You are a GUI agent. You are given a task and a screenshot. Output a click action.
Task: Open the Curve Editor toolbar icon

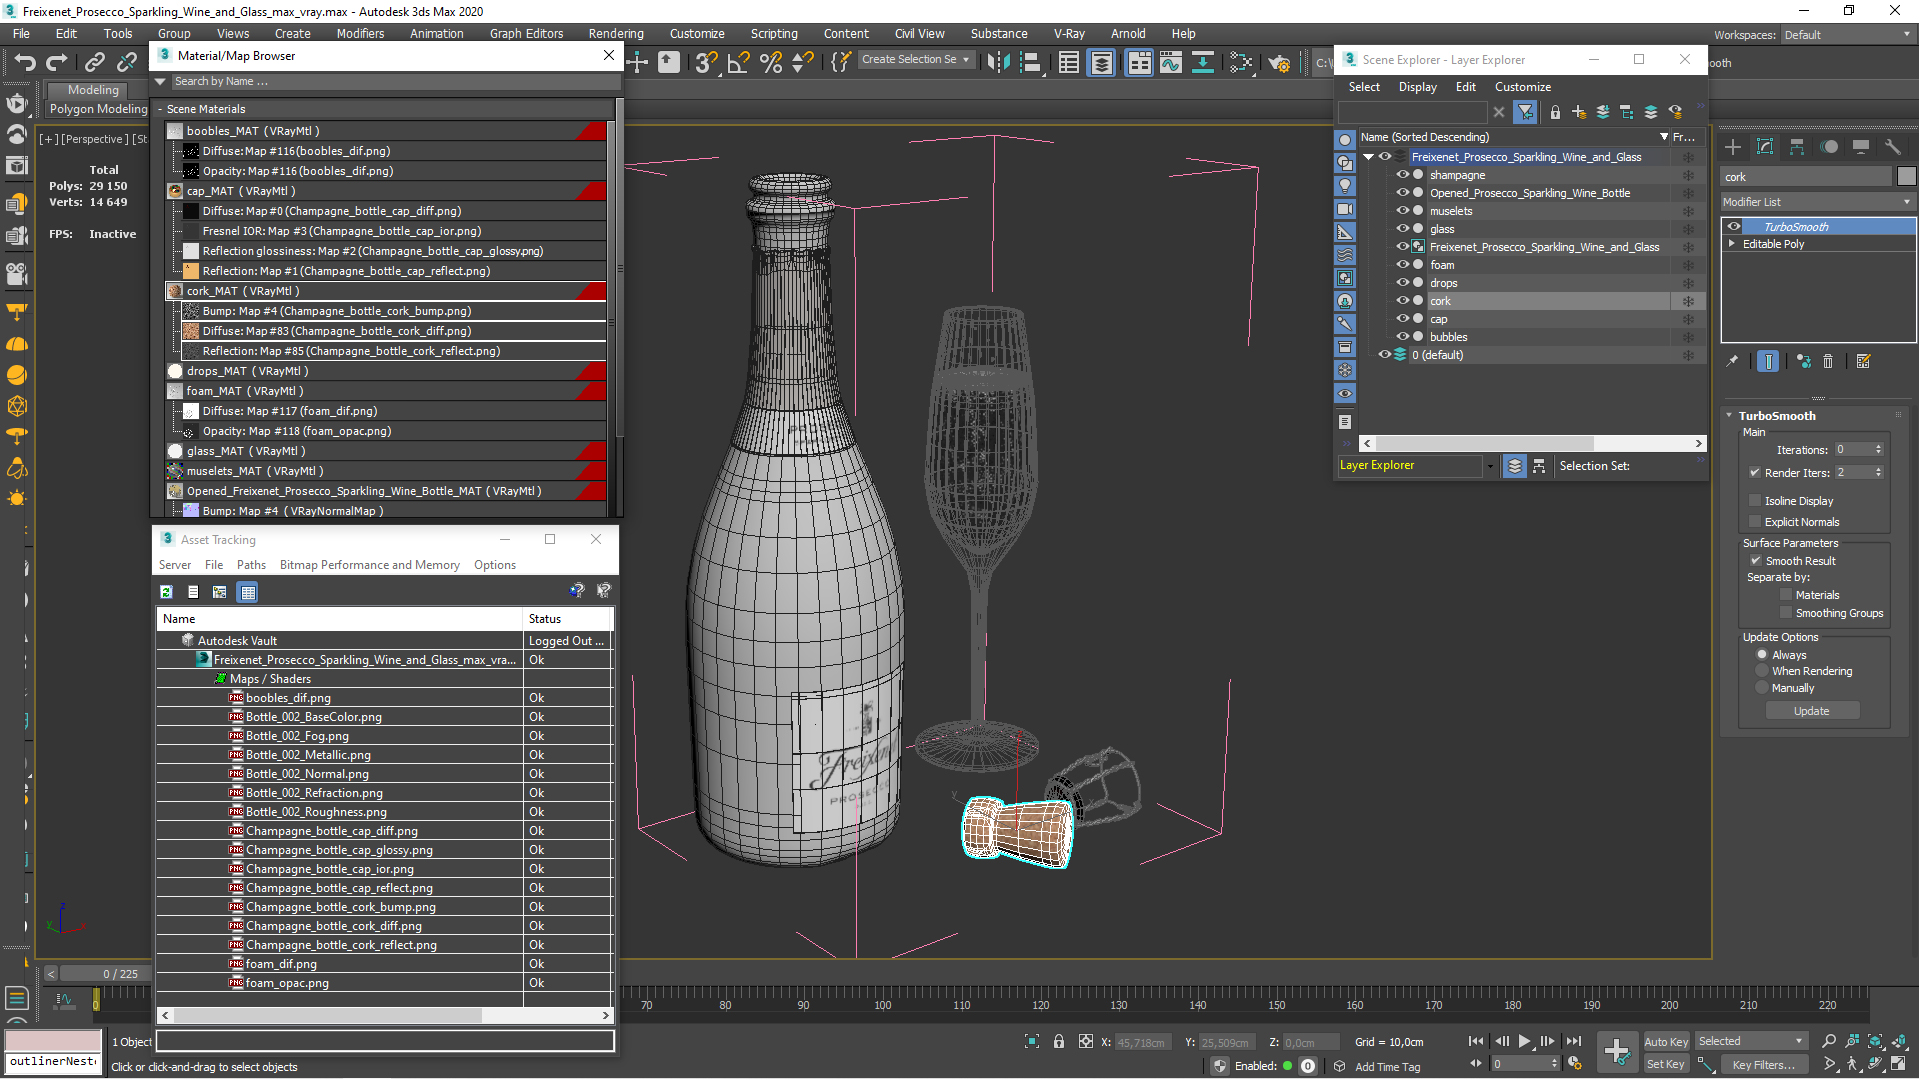[x=1171, y=63]
